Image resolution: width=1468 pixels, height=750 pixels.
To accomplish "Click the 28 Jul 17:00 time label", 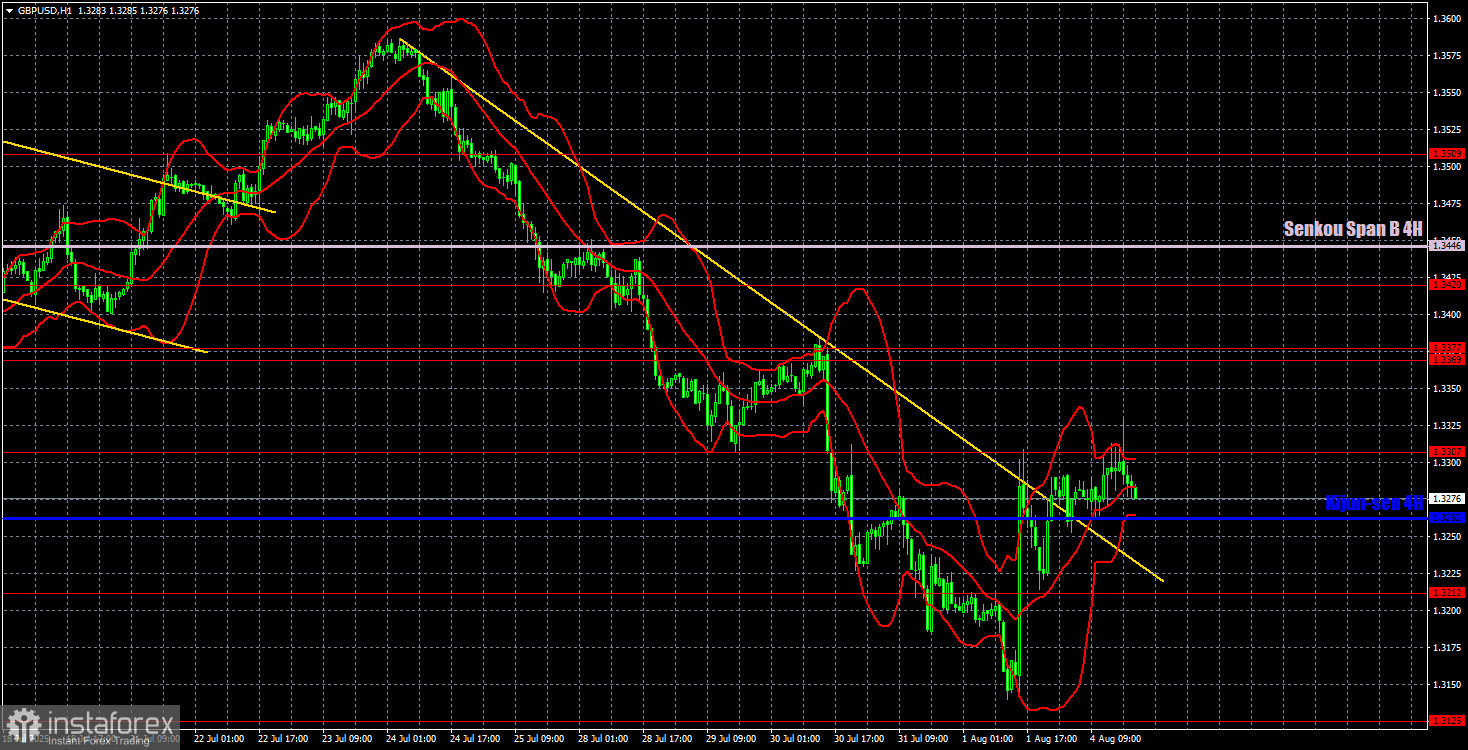I will [666, 739].
